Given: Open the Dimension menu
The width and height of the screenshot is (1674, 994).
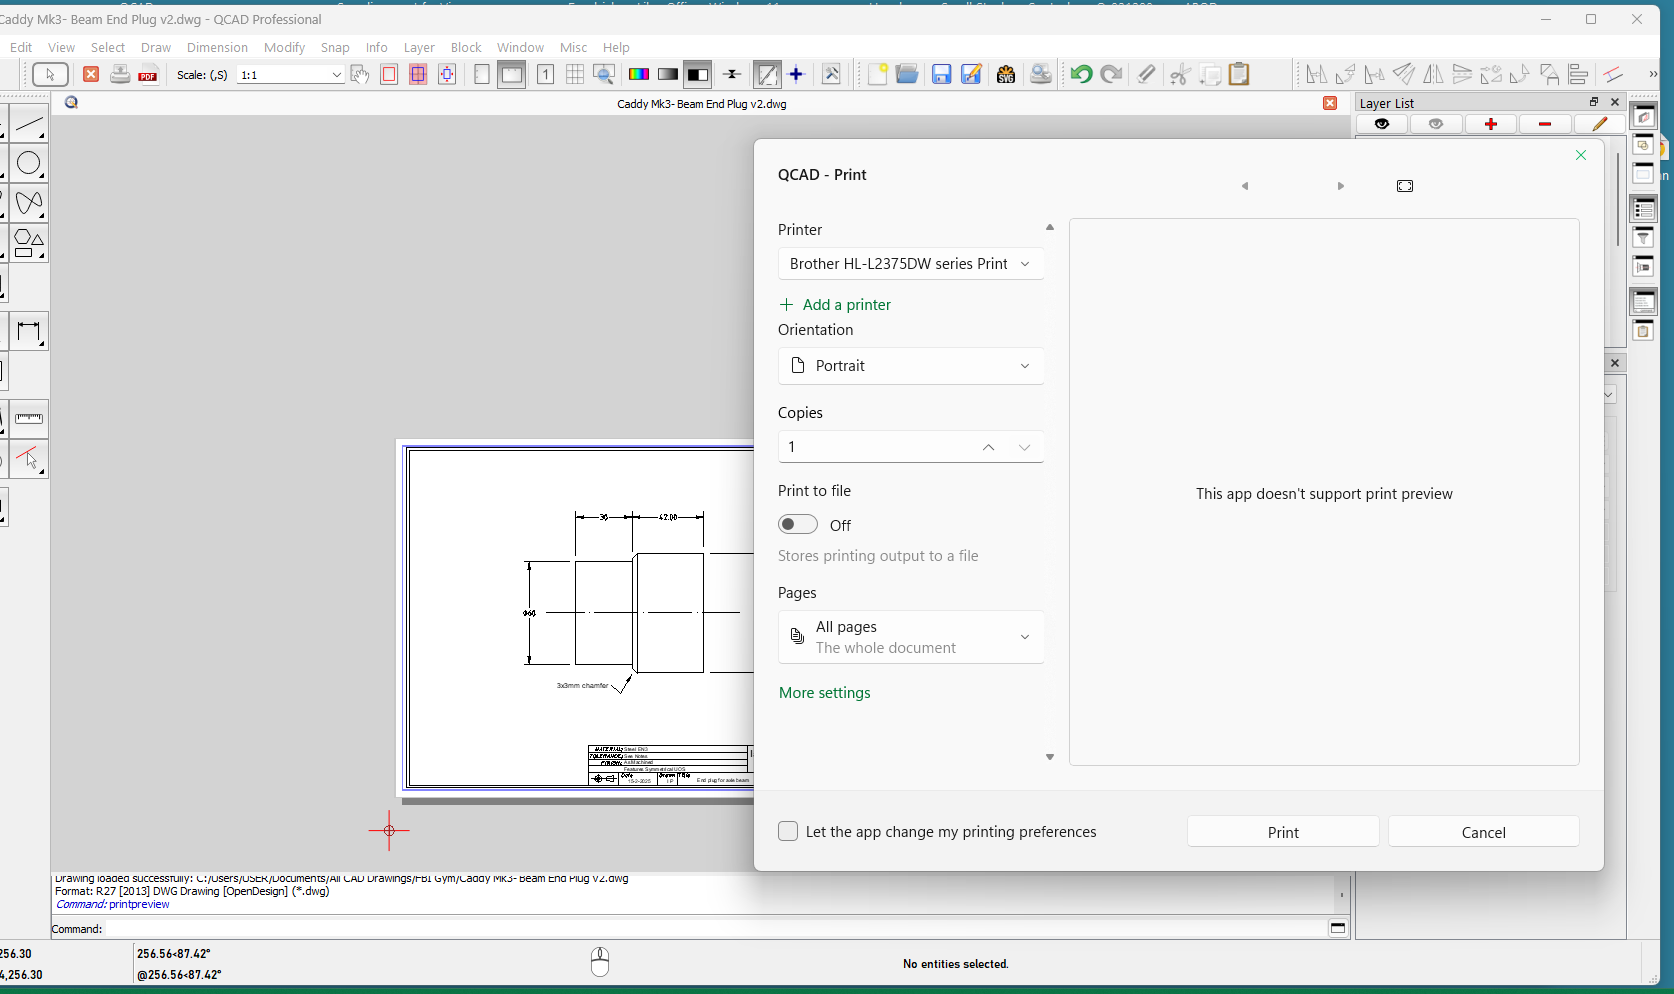Looking at the screenshot, I should tap(217, 47).
